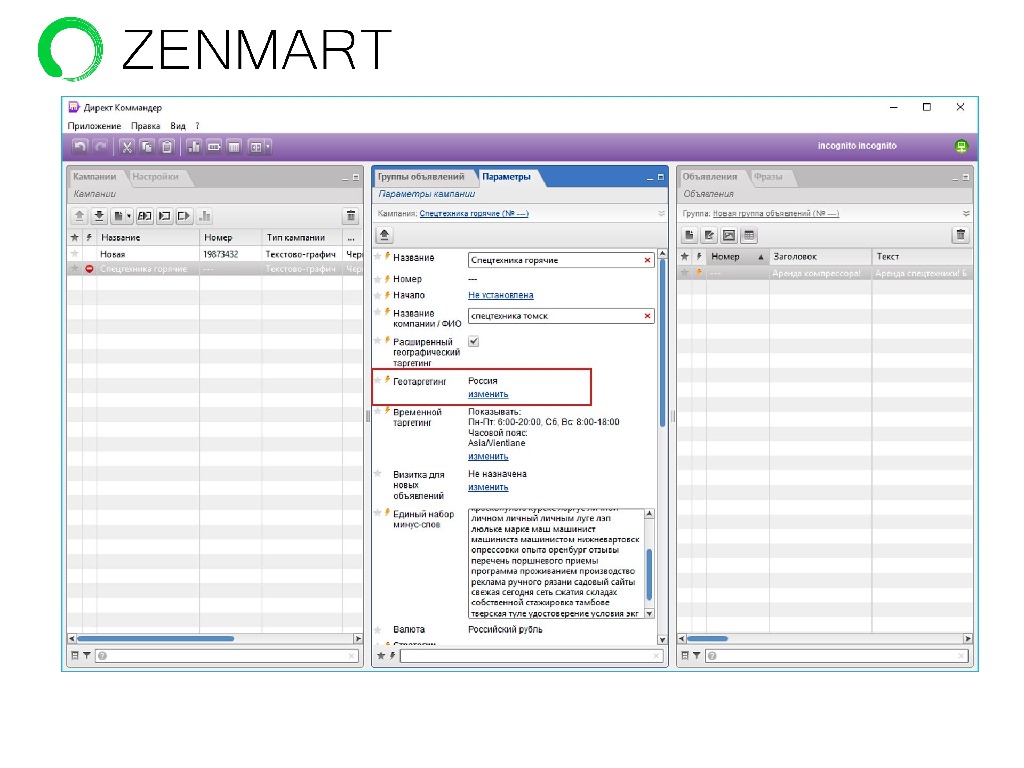
Task: Click the image ad icon in the Ads panel
Action: [x=729, y=235]
